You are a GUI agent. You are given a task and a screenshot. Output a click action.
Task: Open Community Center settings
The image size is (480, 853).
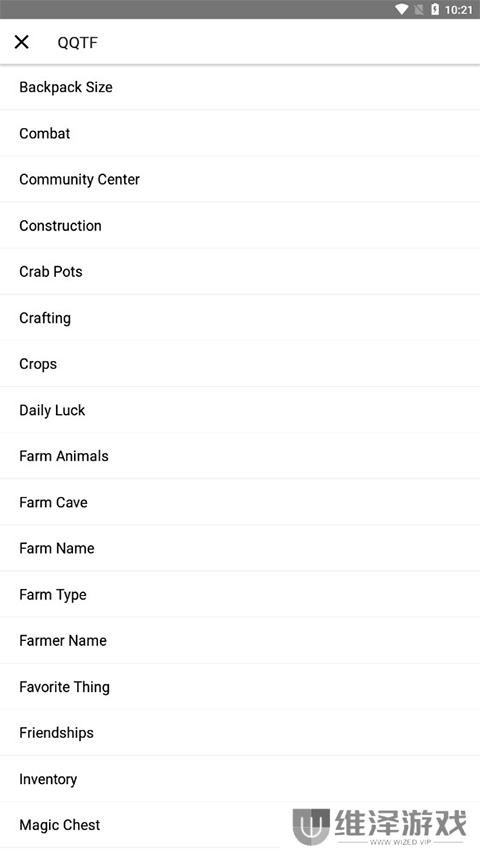coord(240,180)
